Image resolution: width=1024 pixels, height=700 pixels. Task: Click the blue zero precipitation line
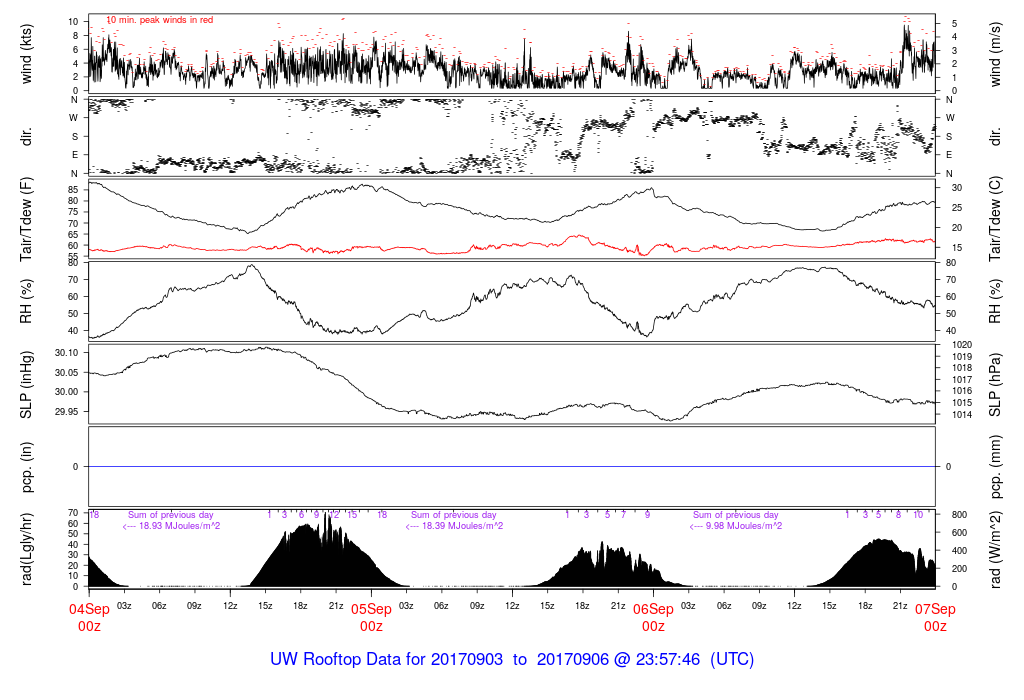[x=512, y=467]
